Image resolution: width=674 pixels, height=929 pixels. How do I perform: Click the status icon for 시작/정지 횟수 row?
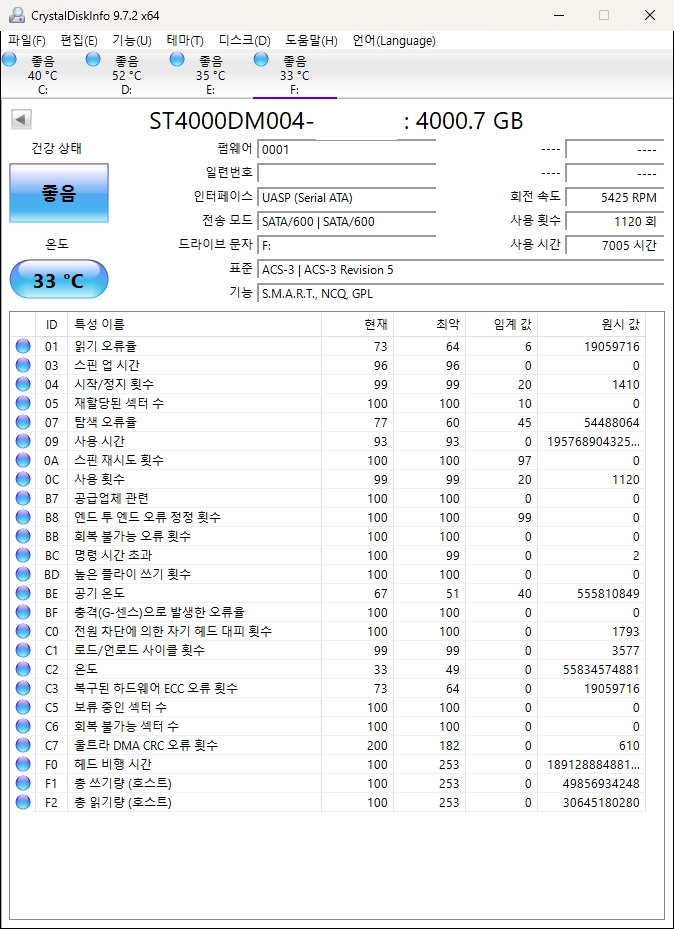(x=23, y=384)
